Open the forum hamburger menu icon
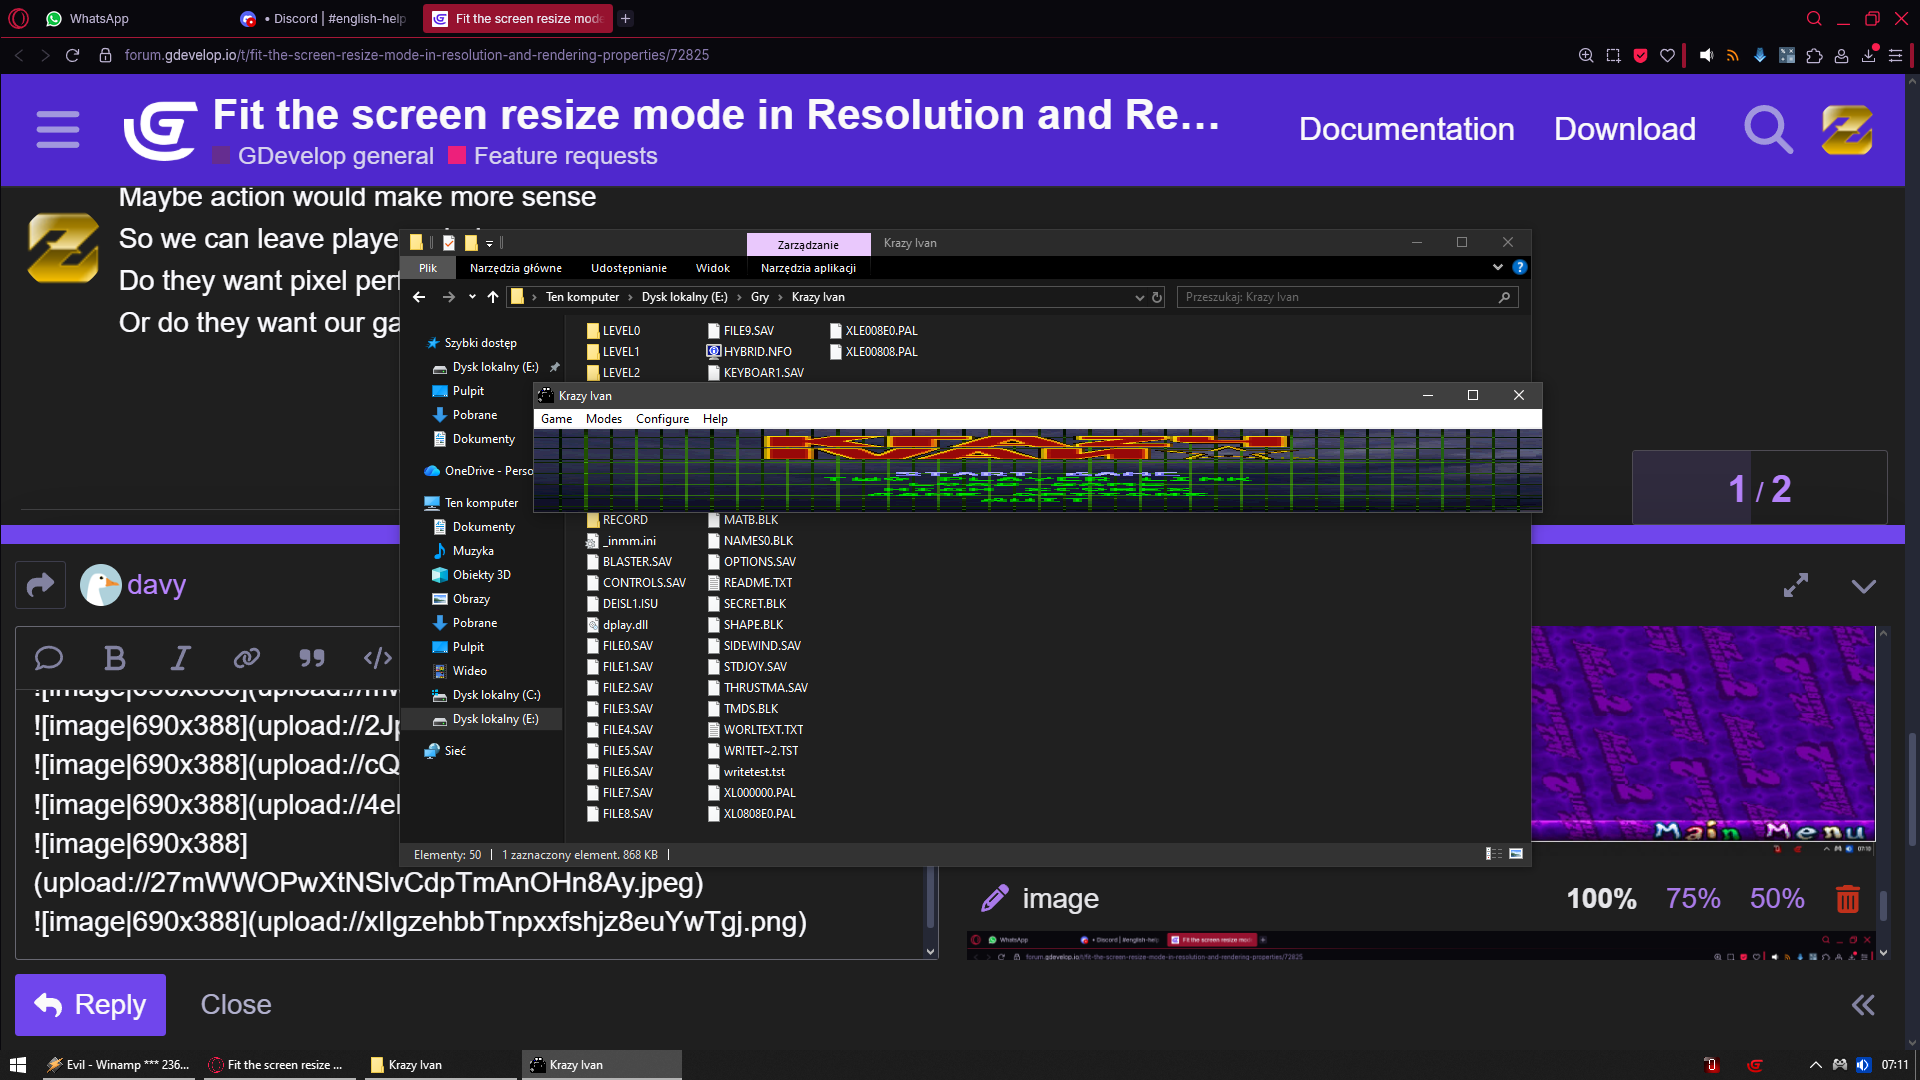The image size is (1920, 1080). click(58, 130)
